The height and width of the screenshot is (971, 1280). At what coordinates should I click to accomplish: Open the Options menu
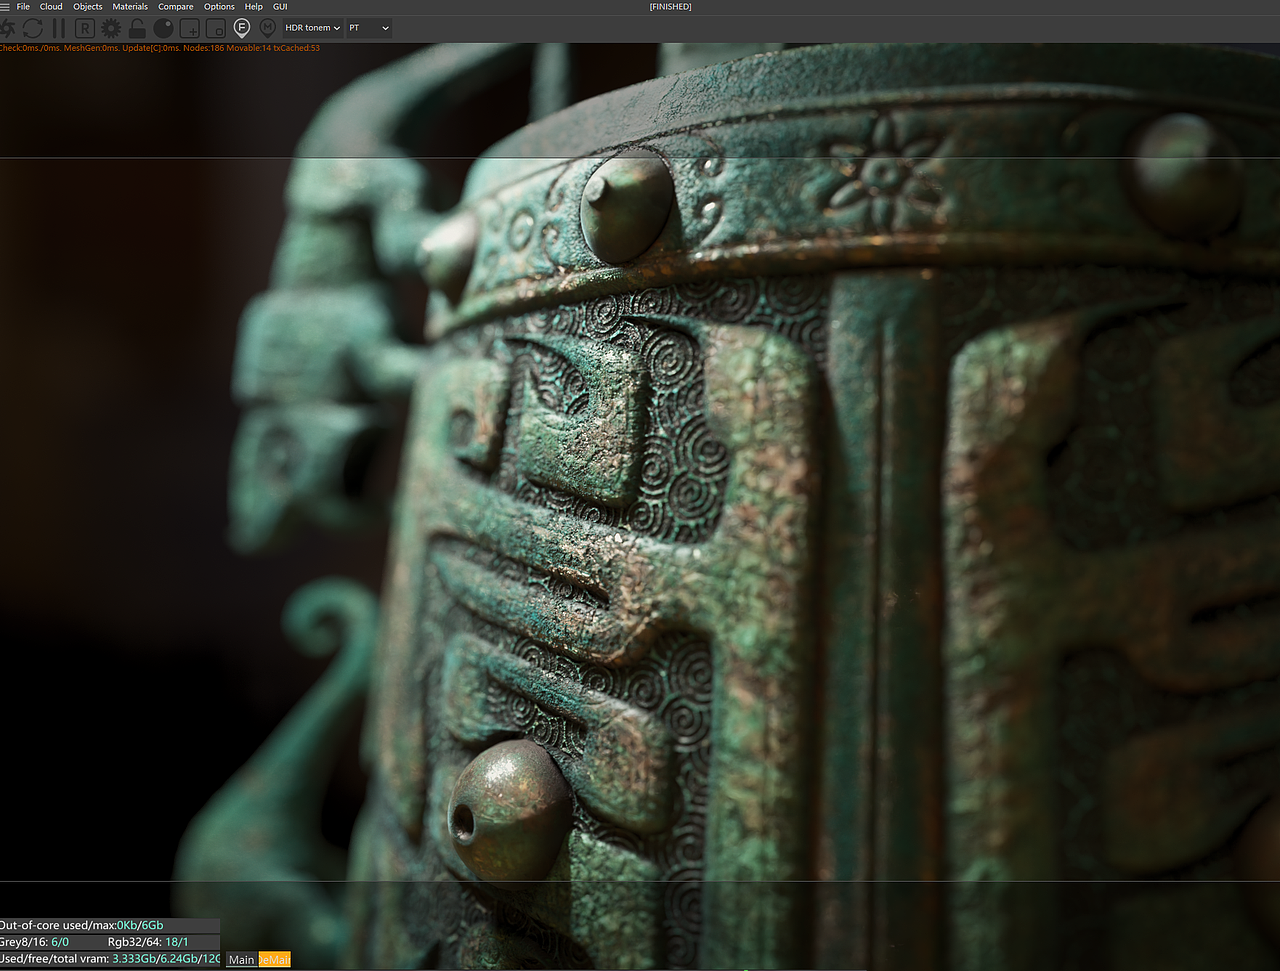click(x=219, y=7)
